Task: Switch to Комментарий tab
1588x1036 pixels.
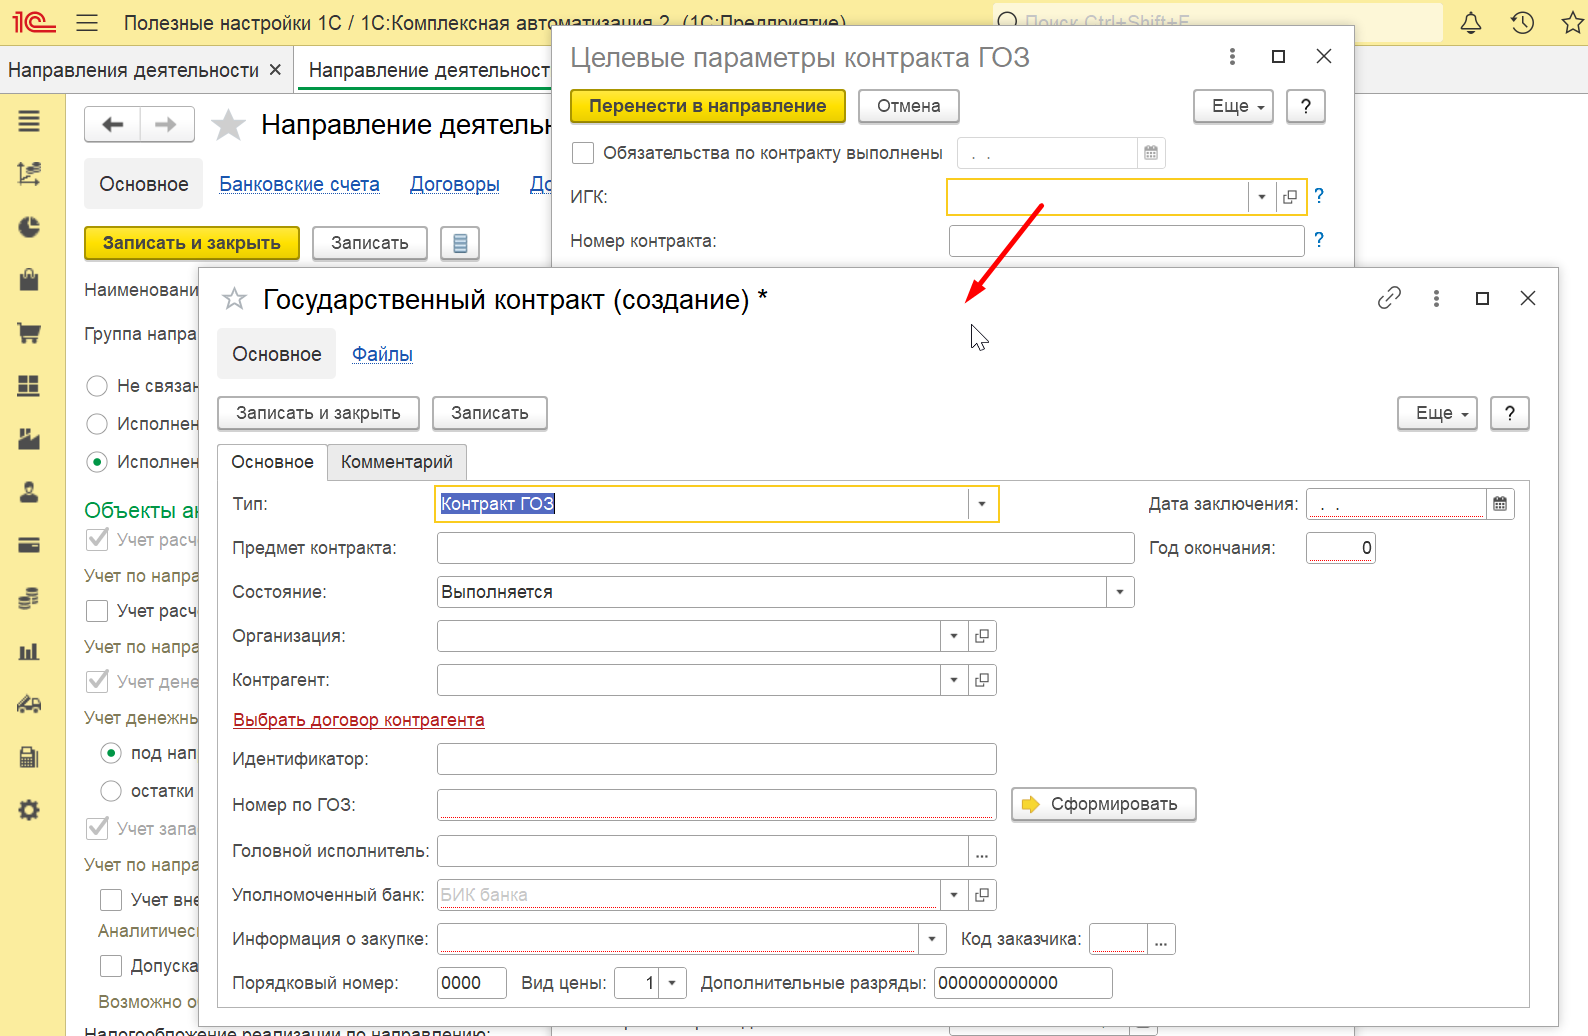Action: 397,462
